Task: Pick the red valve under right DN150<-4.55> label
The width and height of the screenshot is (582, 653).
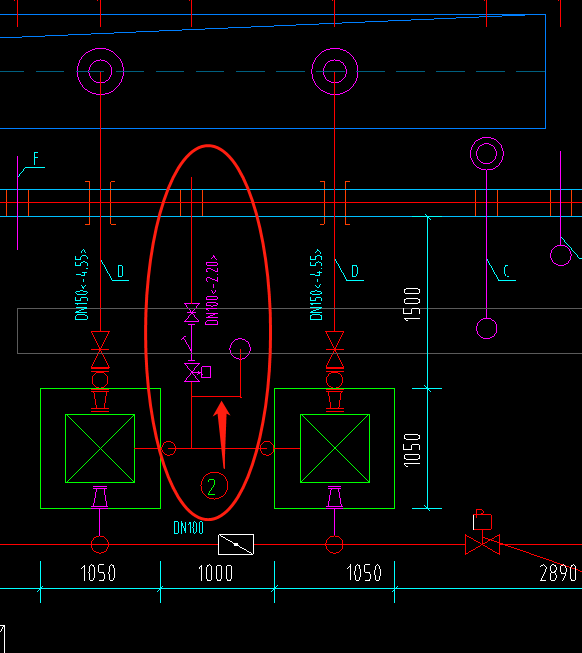Action: 335,350
